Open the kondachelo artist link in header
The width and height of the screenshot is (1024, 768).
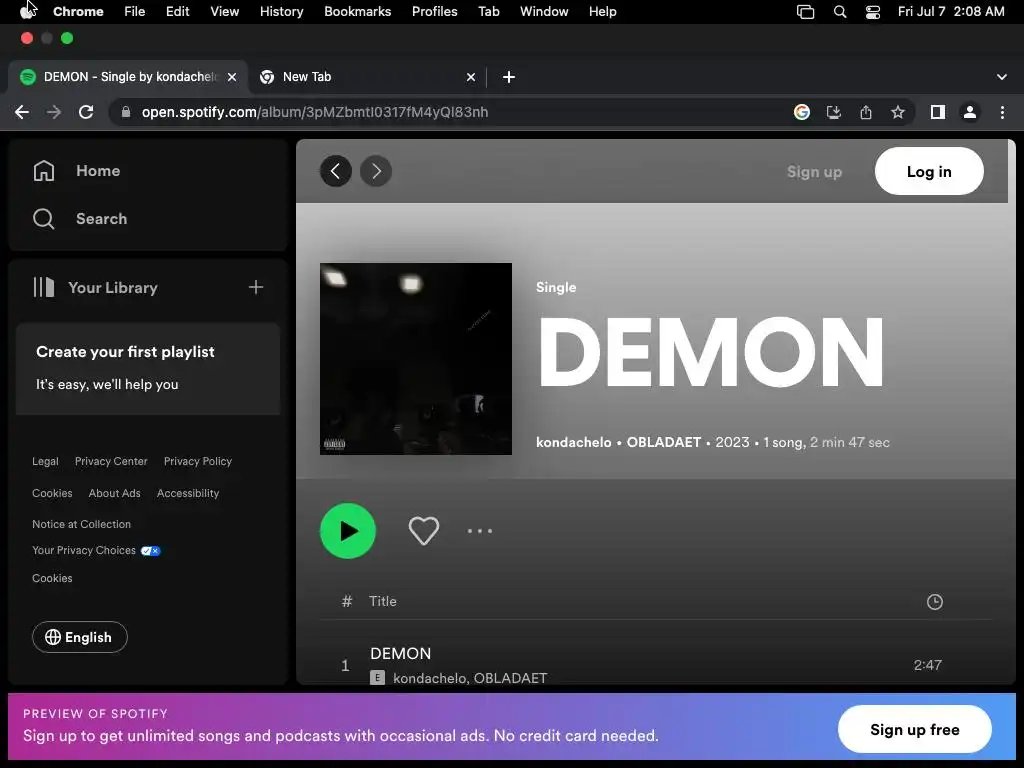573,442
